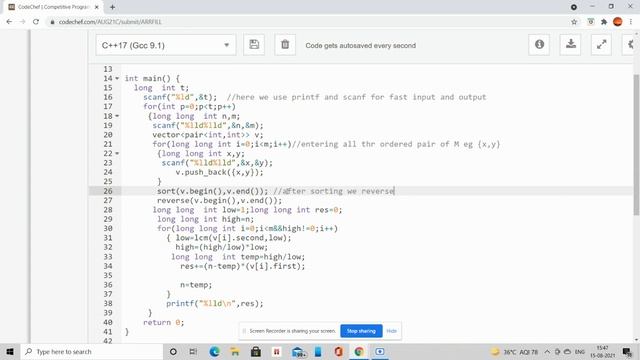The image size is (640, 360).
Task: Open a new browser tab
Action: pos(112,7)
